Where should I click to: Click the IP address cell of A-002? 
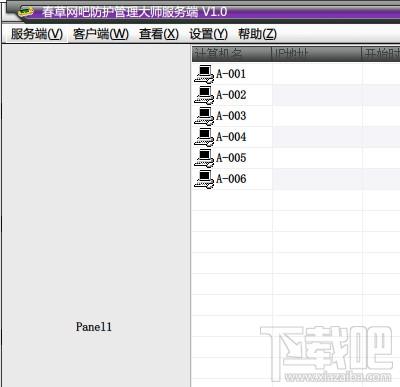point(317,95)
